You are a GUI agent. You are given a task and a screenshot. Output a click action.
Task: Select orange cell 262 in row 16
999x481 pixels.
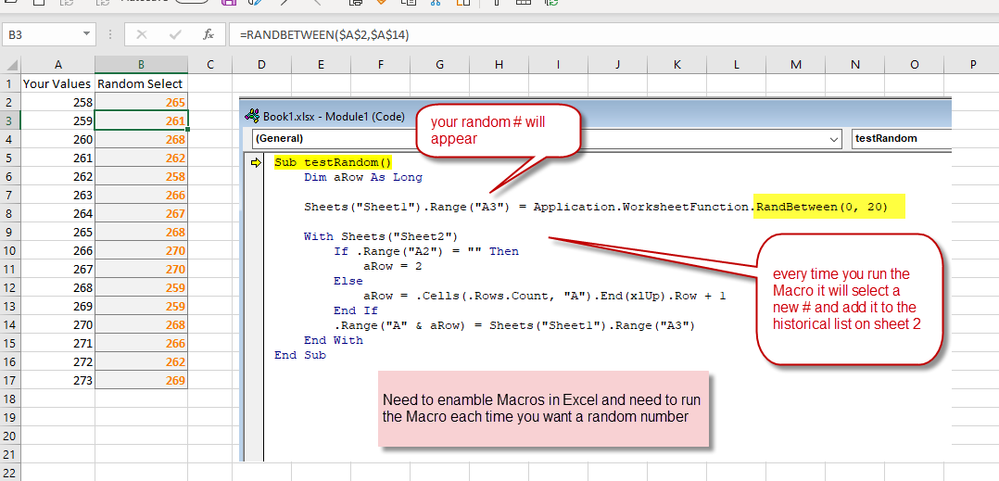point(141,362)
